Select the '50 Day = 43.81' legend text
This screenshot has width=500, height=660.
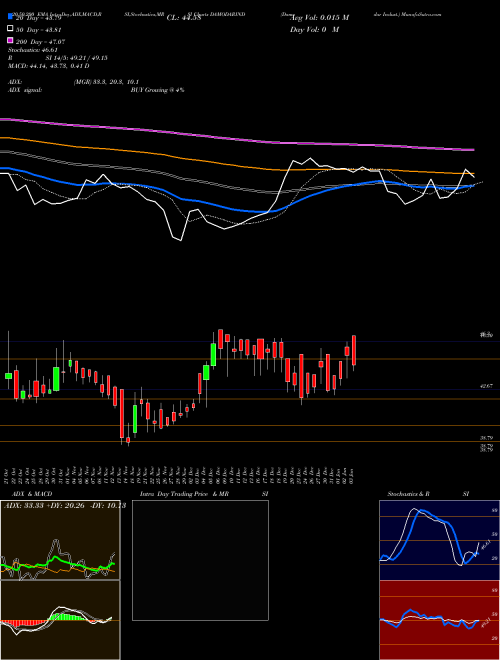tap(39, 30)
